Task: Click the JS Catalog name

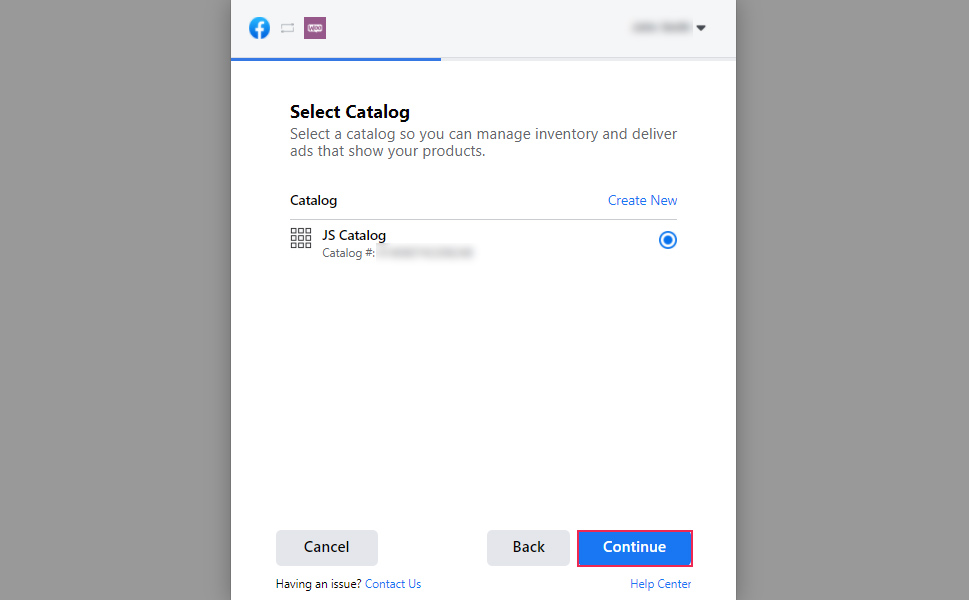Action: 353,235
